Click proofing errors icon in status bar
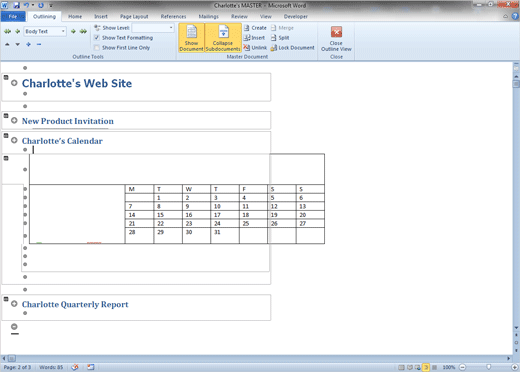The height and width of the screenshot is (372, 520). [x=75, y=367]
